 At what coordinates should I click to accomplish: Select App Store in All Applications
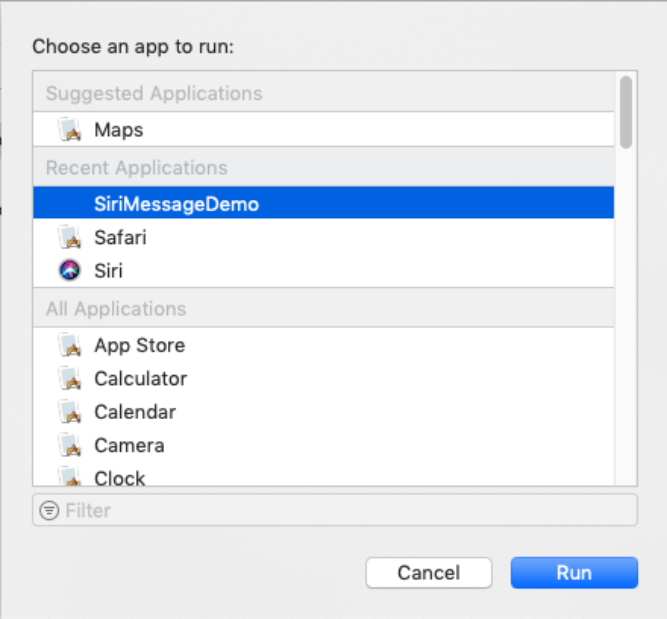coord(323,345)
